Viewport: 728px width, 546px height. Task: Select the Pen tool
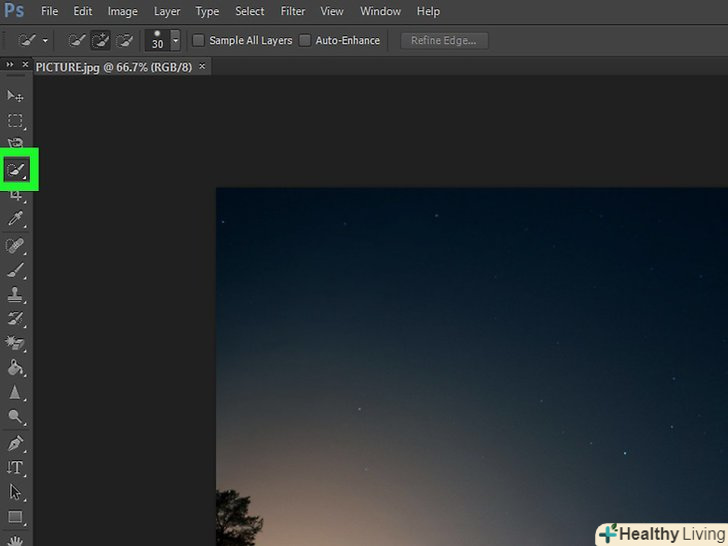15,443
